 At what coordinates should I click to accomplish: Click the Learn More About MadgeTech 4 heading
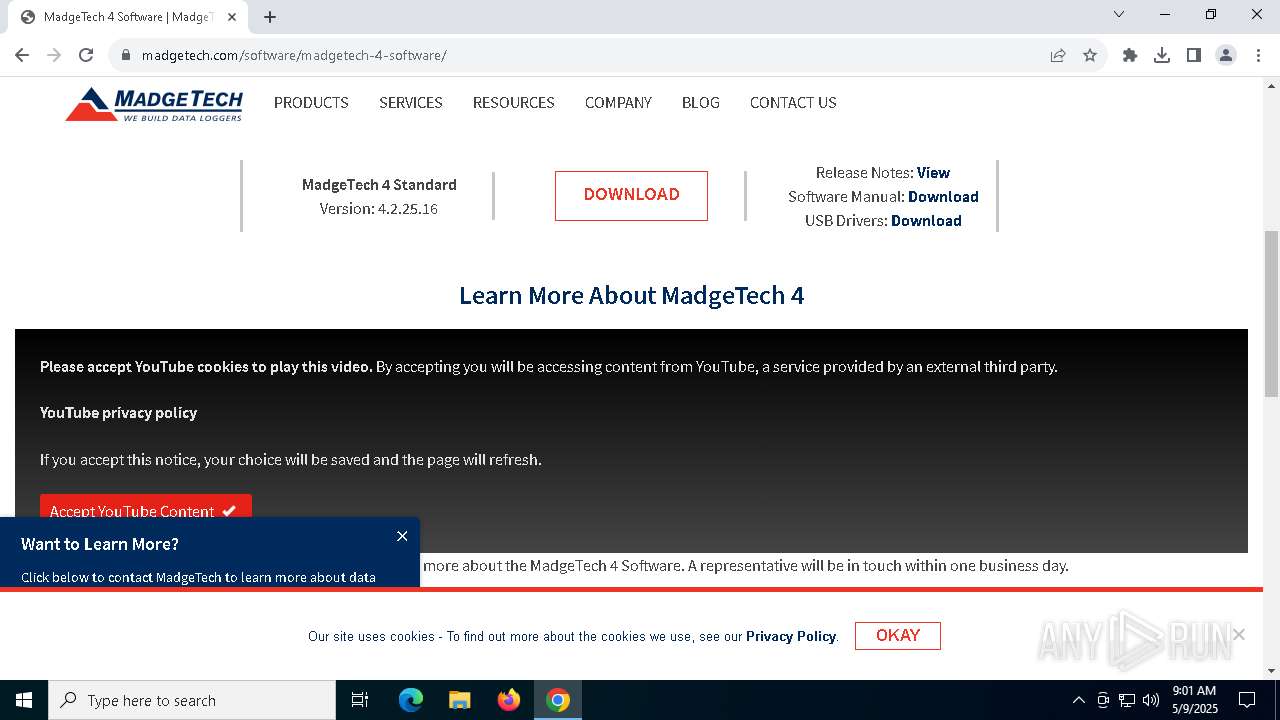[x=631, y=295]
